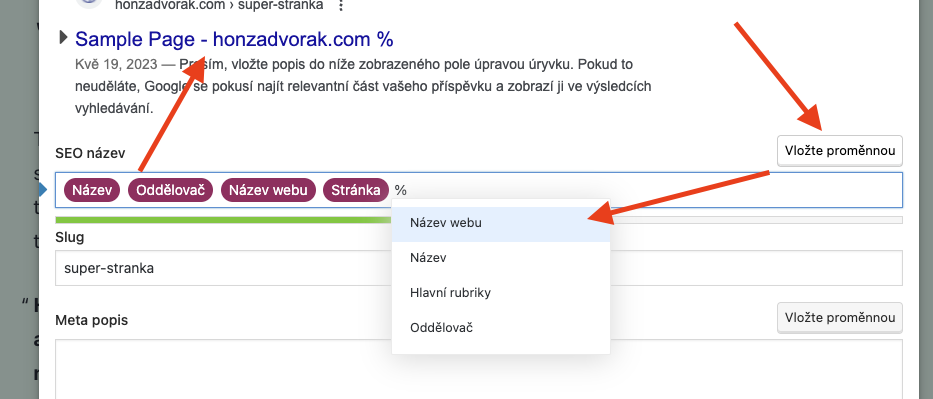The height and width of the screenshot is (399, 933).
Task: Click Vložte proměnnou button for Meta popis
Action: 840,318
